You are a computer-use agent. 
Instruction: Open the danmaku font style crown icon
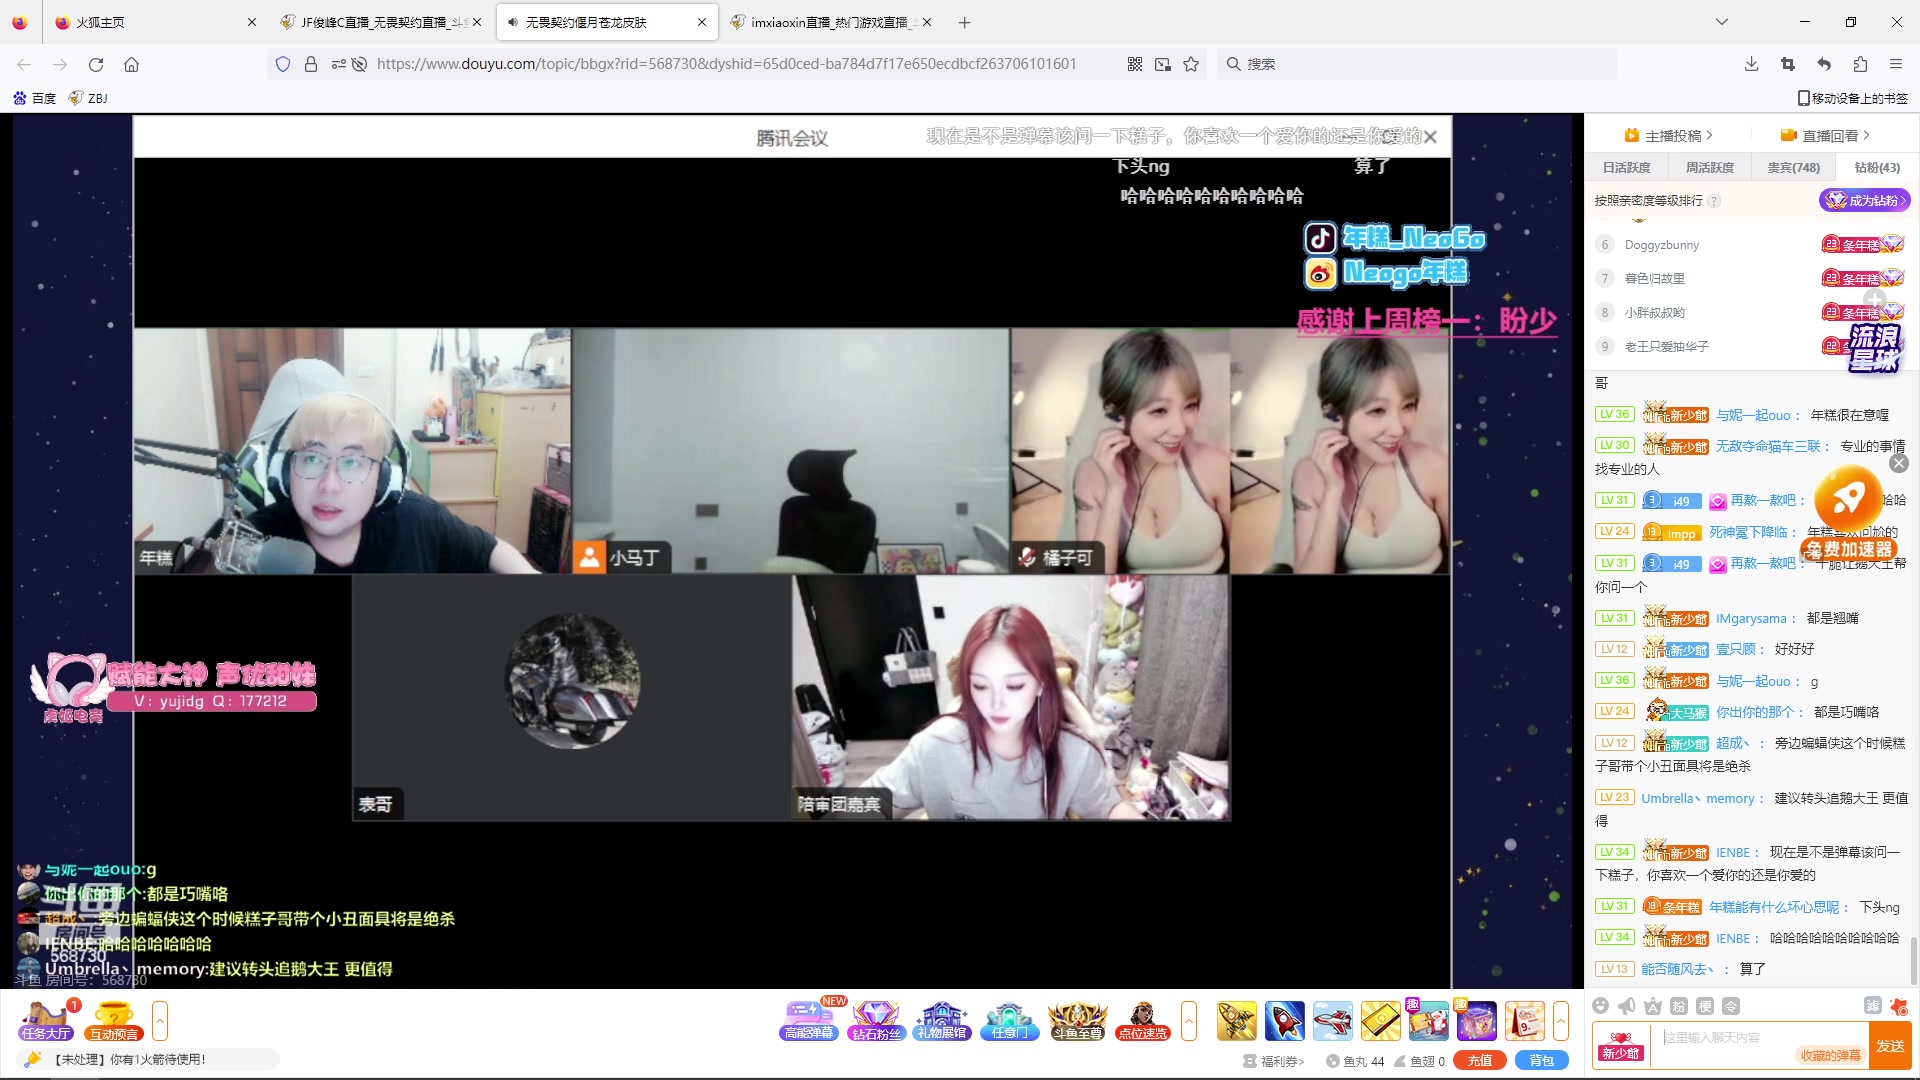pyautogui.click(x=1653, y=1006)
